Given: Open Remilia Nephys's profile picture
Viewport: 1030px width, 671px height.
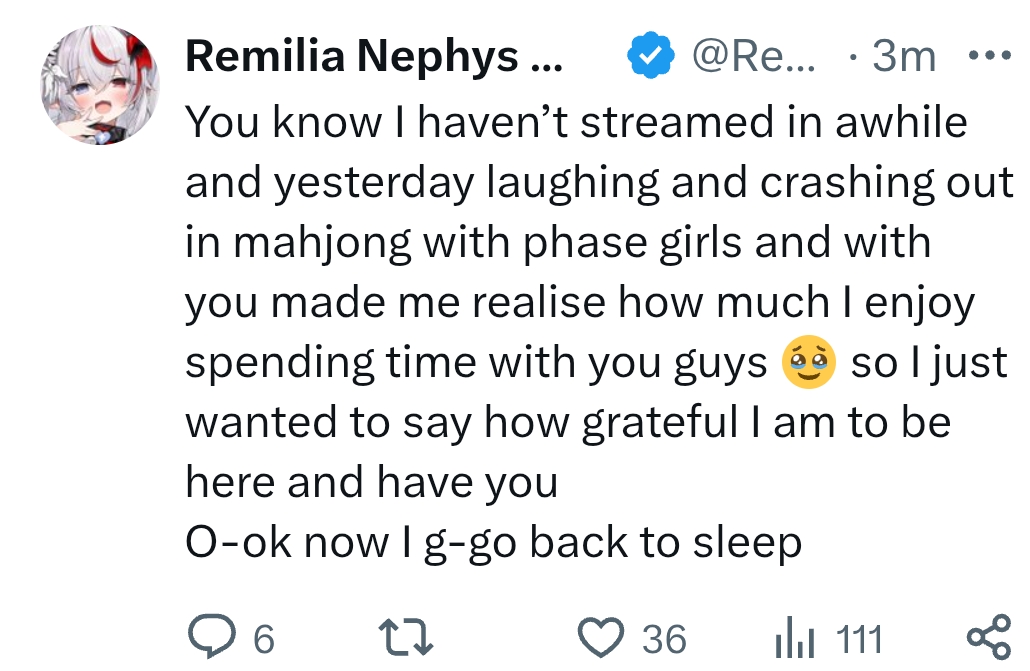Looking at the screenshot, I should [100, 83].
